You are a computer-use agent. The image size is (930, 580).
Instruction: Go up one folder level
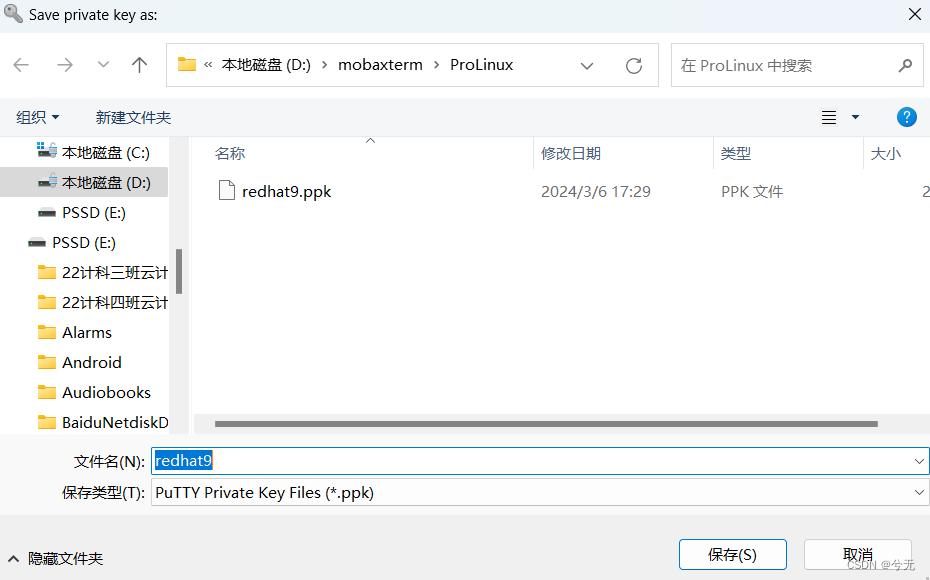[139, 65]
